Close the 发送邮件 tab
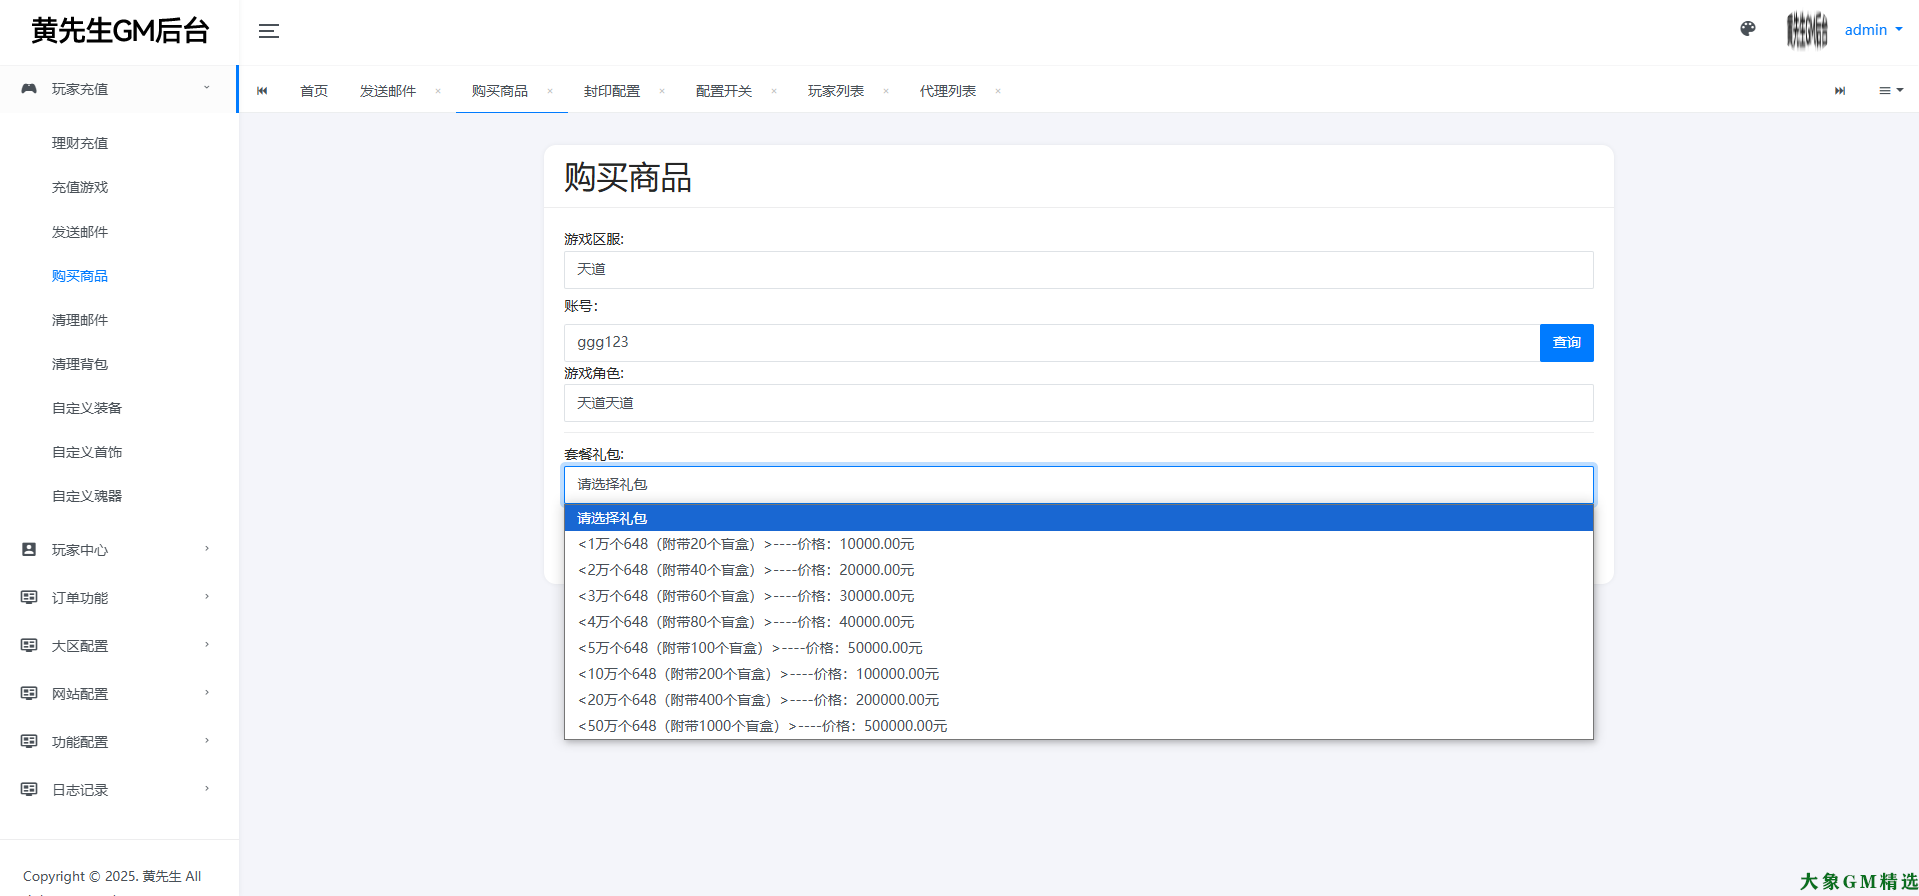 [x=438, y=91]
